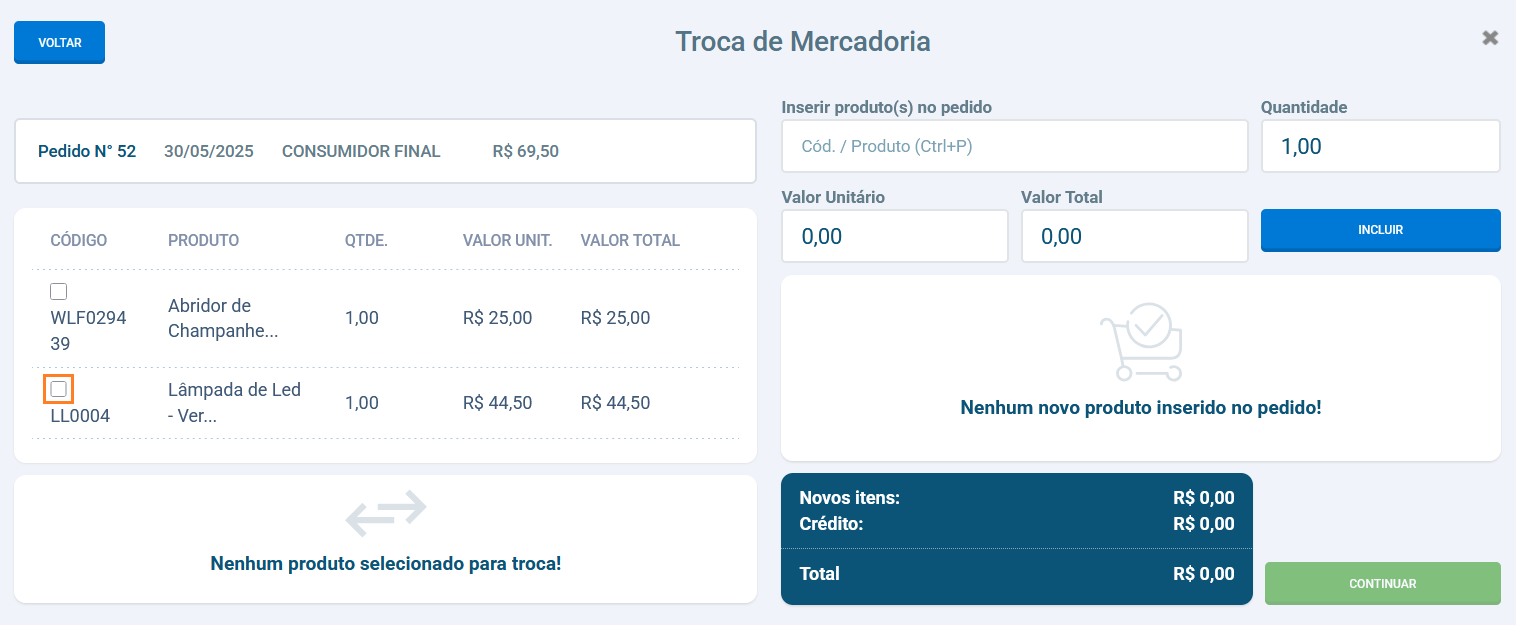Click the shopping cart checkmark icon

(x=1141, y=341)
